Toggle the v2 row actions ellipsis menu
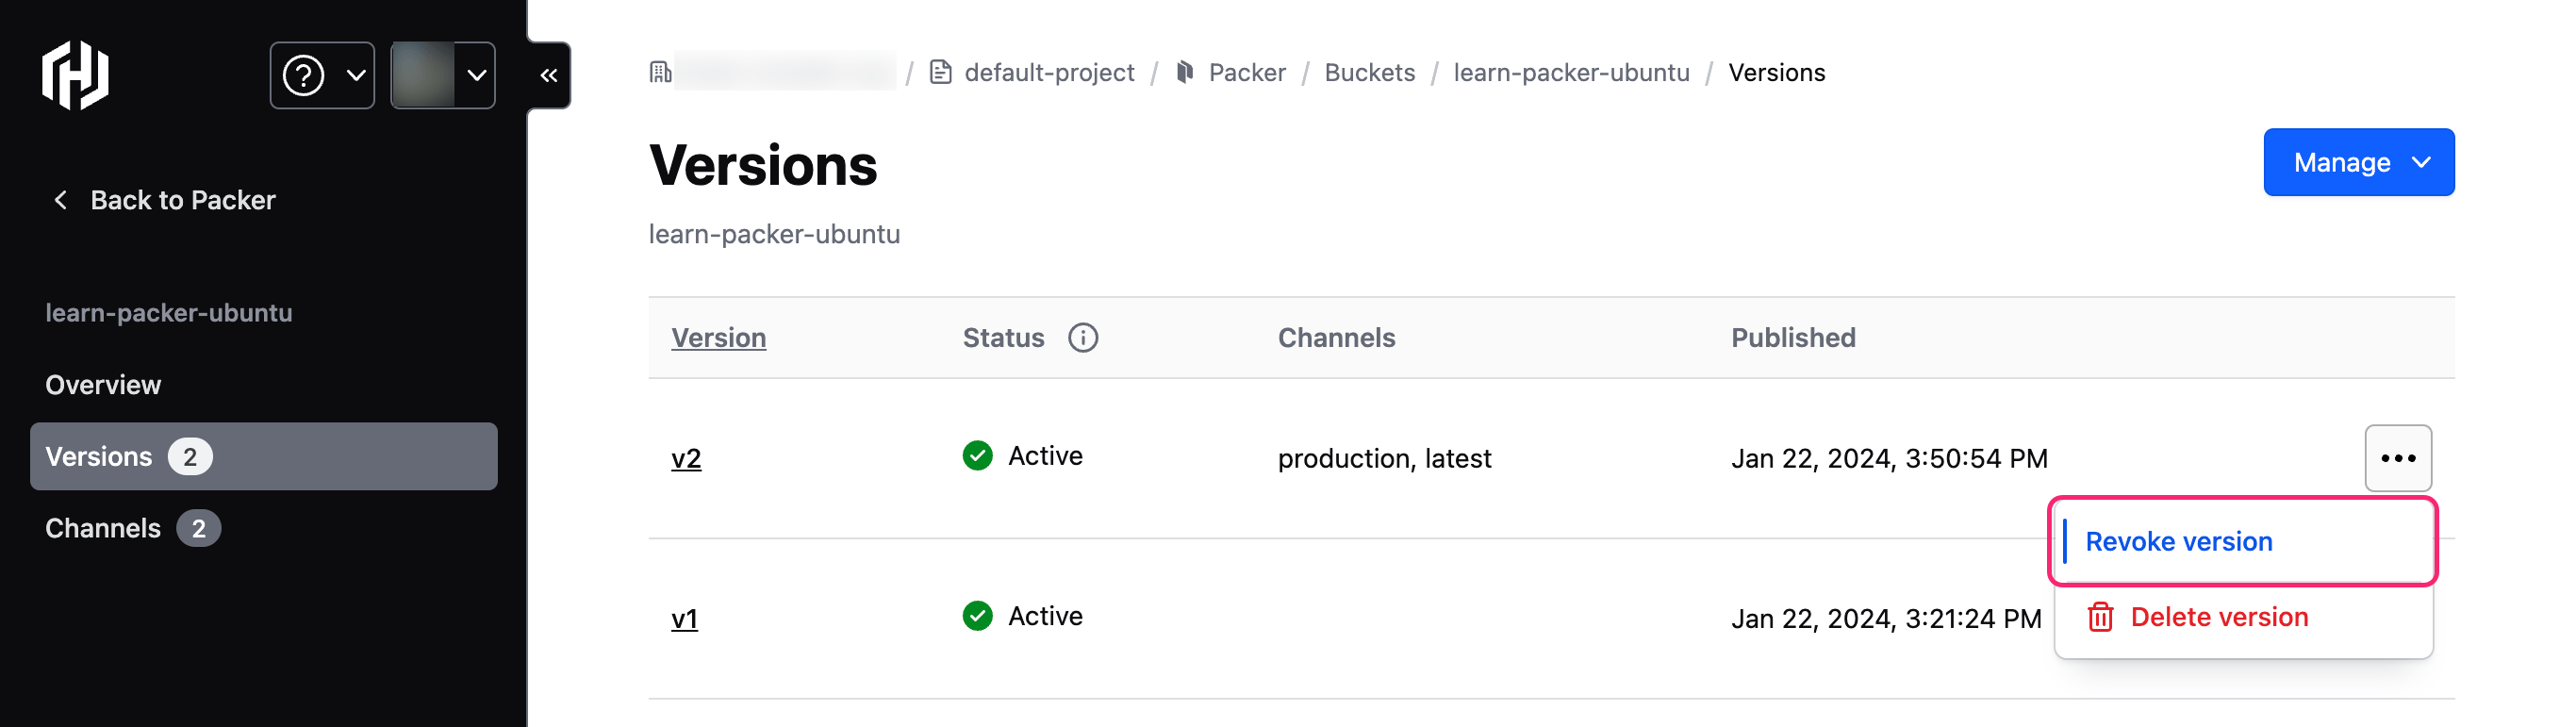Screen dimensions: 2576x727 click(2398, 458)
